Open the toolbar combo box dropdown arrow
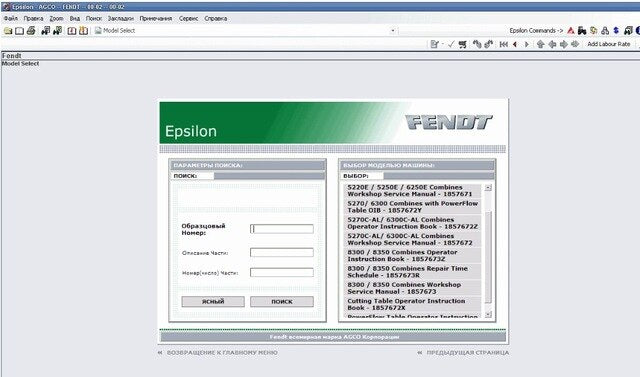Viewport: 640px width, 377px height. 393,31
